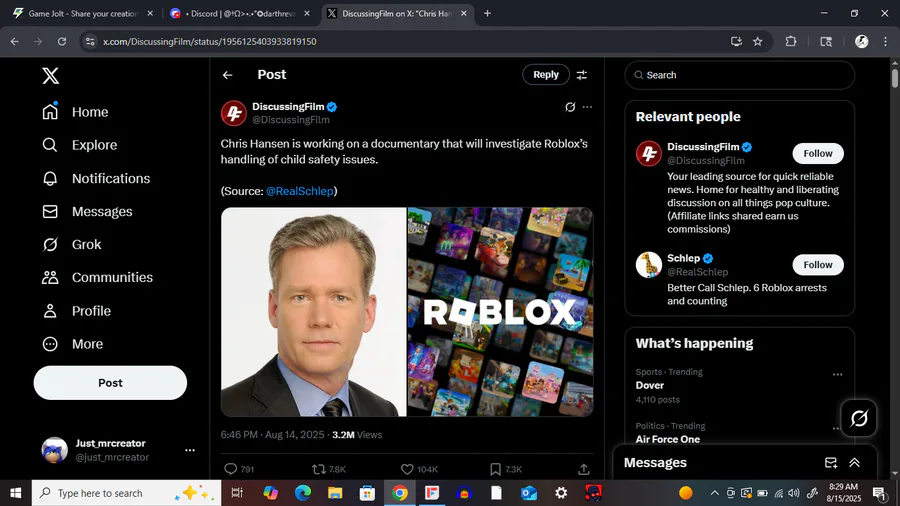The image size is (900, 506).
Task: Open Outlook from the taskbar
Action: (529, 493)
